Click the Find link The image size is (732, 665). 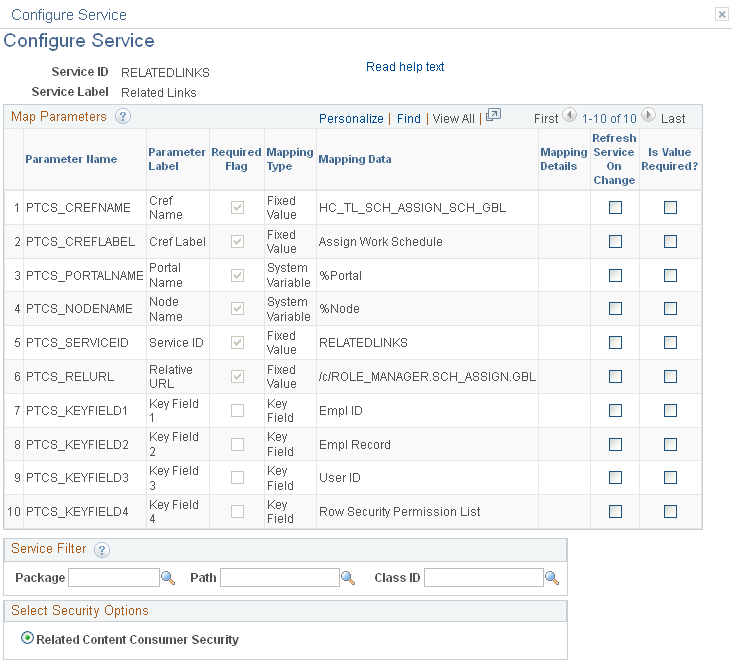408,119
